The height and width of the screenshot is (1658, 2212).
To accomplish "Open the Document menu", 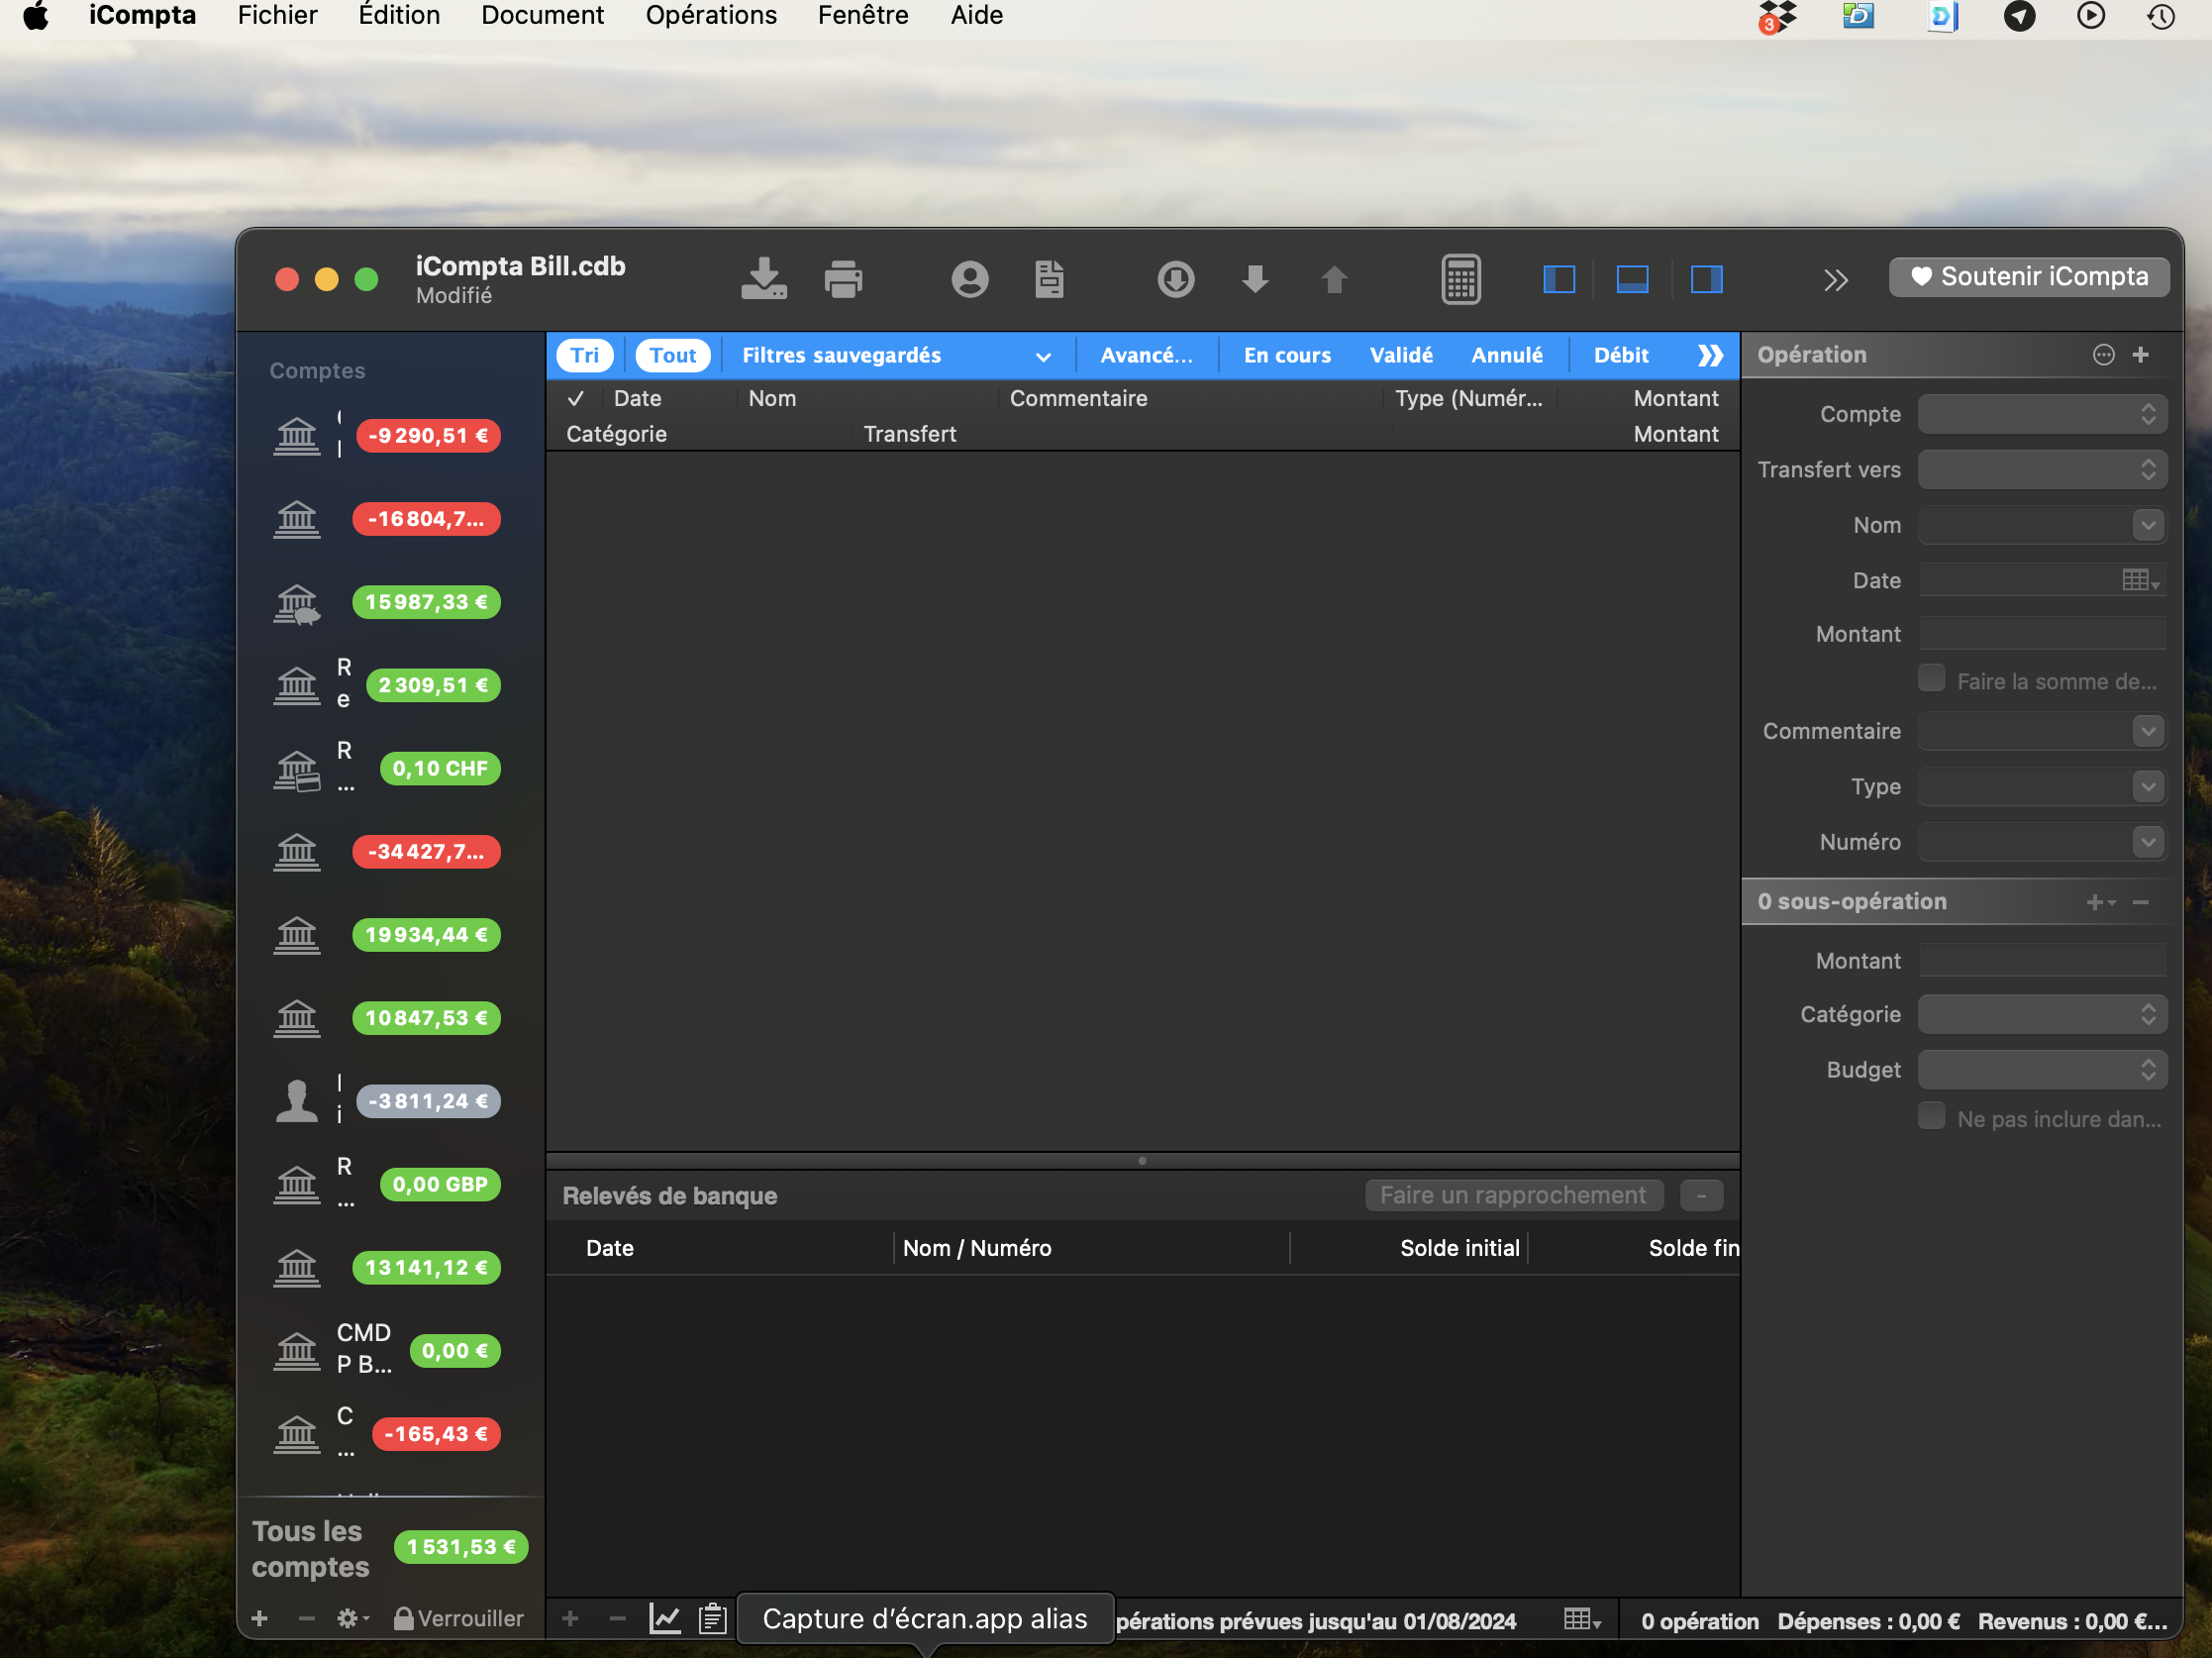I will click(542, 16).
